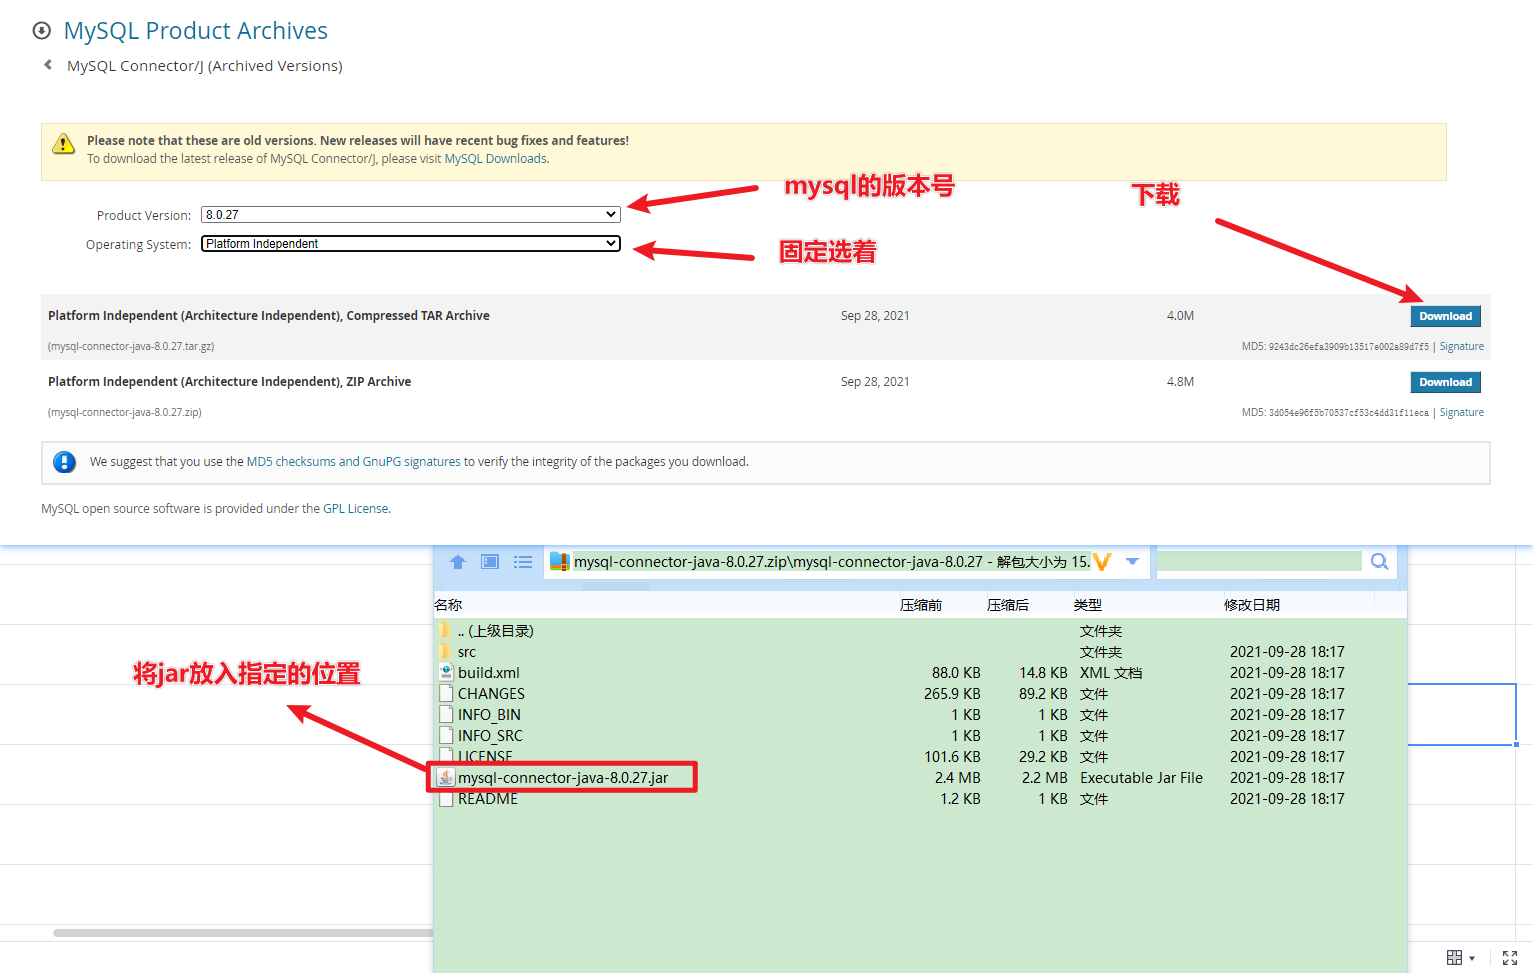1533x973 pixels.
Task: Click the Executable Jar File type cell
Action: coord(1141,777)
